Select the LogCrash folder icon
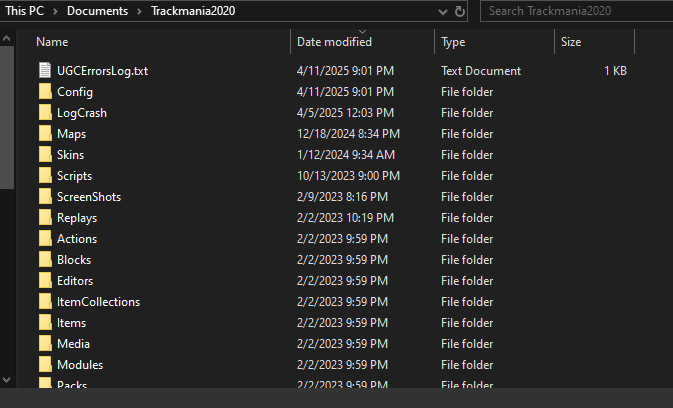This screenshot has height=408, width=673. (44, 113)
